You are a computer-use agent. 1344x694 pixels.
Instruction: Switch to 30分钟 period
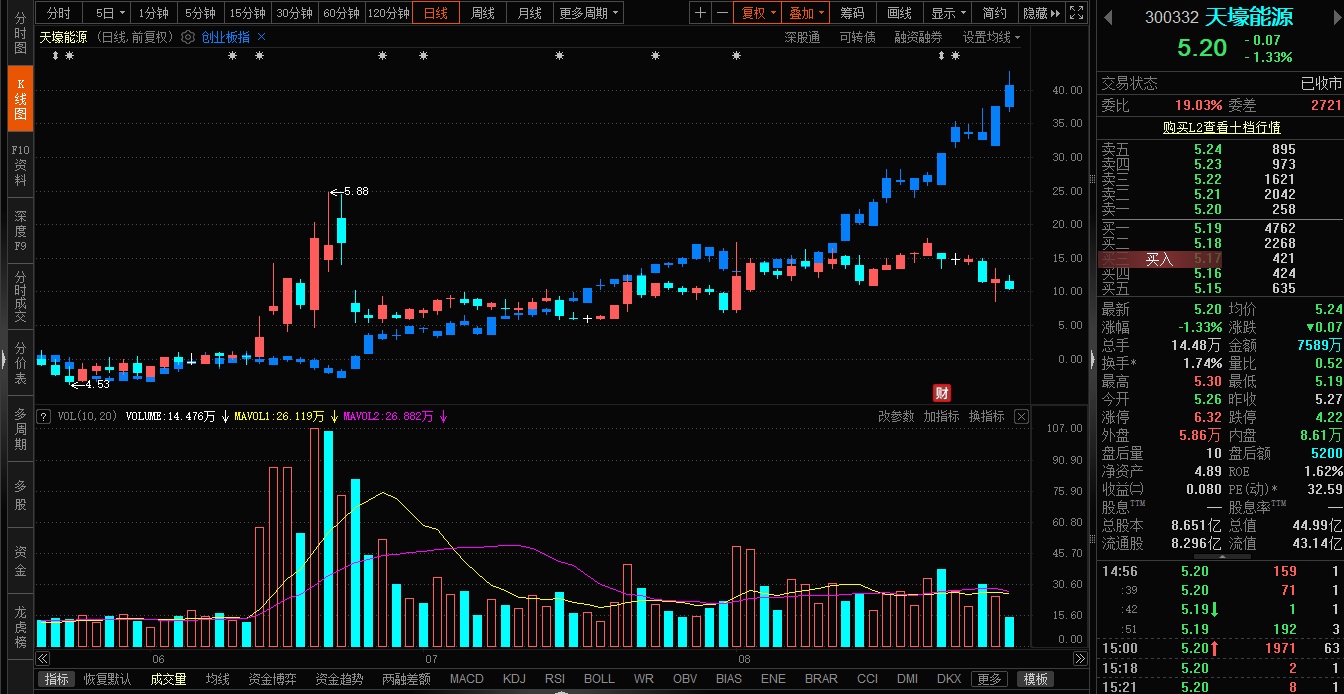point(294,13)
